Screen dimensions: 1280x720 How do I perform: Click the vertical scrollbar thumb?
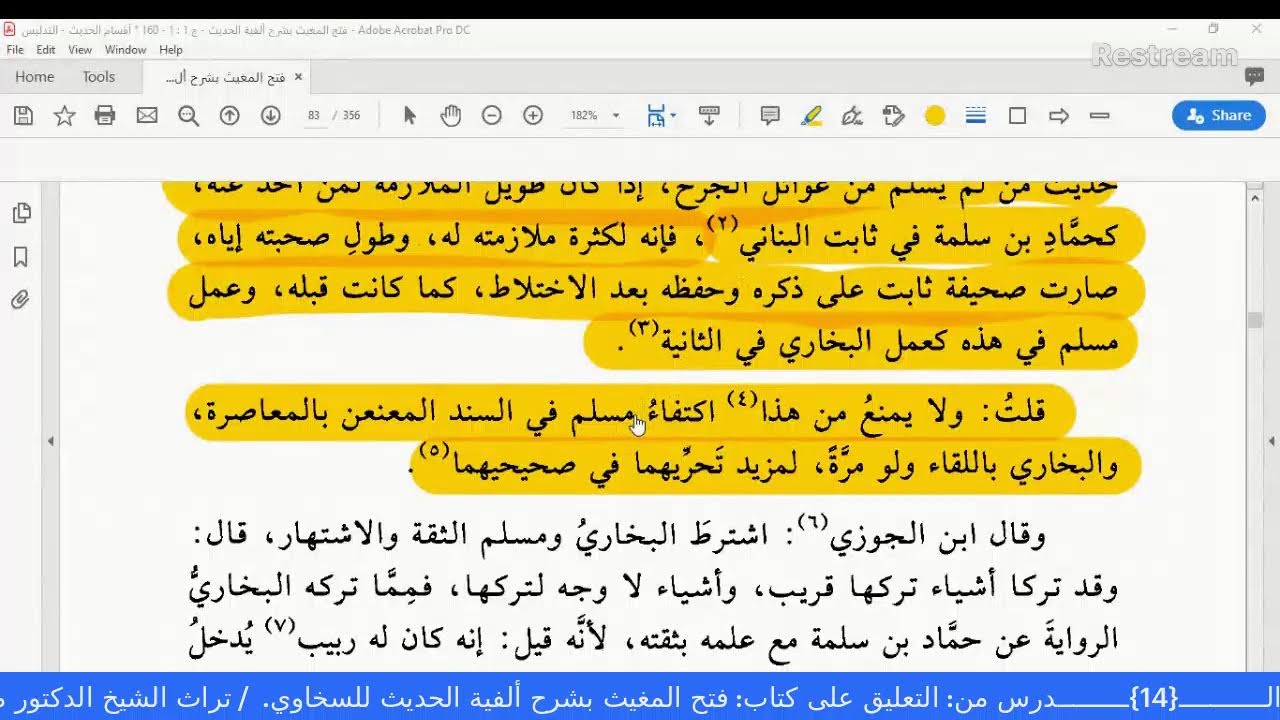(x=1255, y=321)
